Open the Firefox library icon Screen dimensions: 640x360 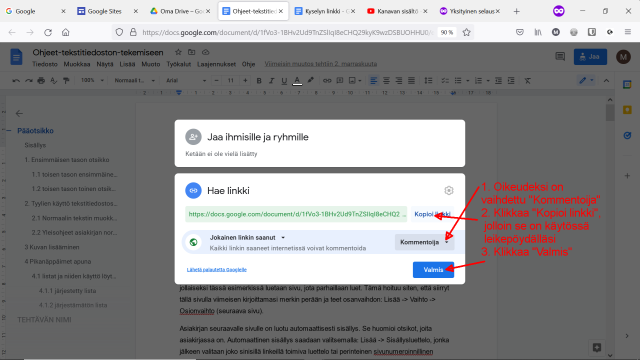[538, 32]
